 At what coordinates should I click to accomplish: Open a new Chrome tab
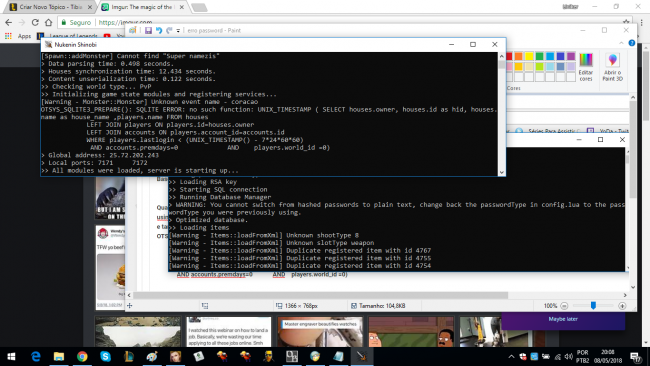[x=199, y=7]
